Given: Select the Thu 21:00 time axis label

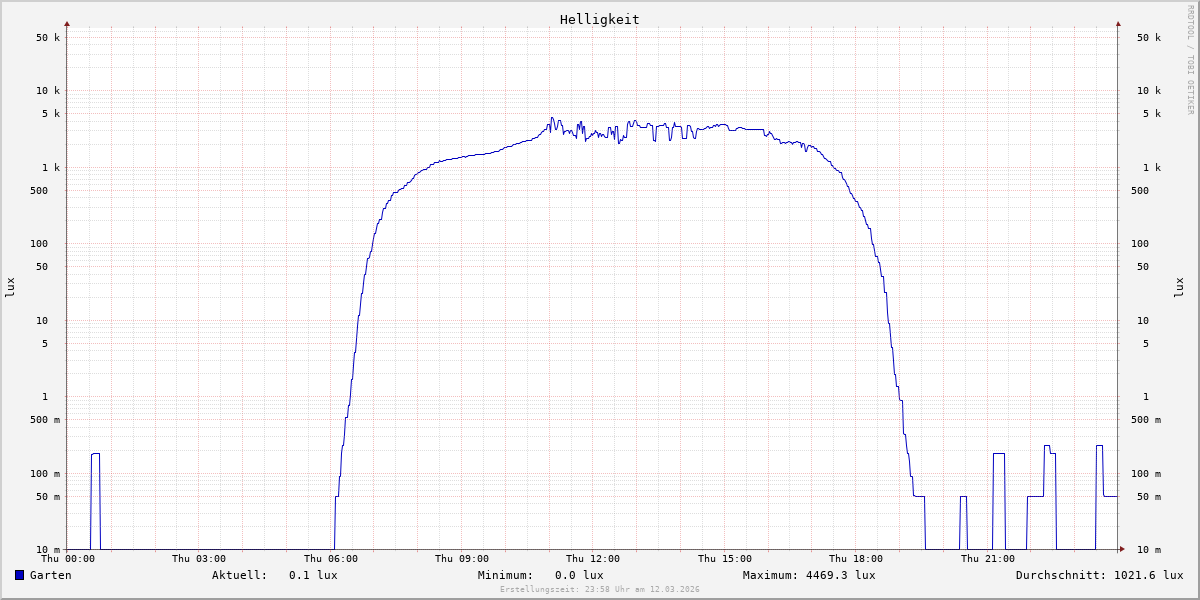Looking at the screenshot, I should pyautogui.click(x=987, y=559).
